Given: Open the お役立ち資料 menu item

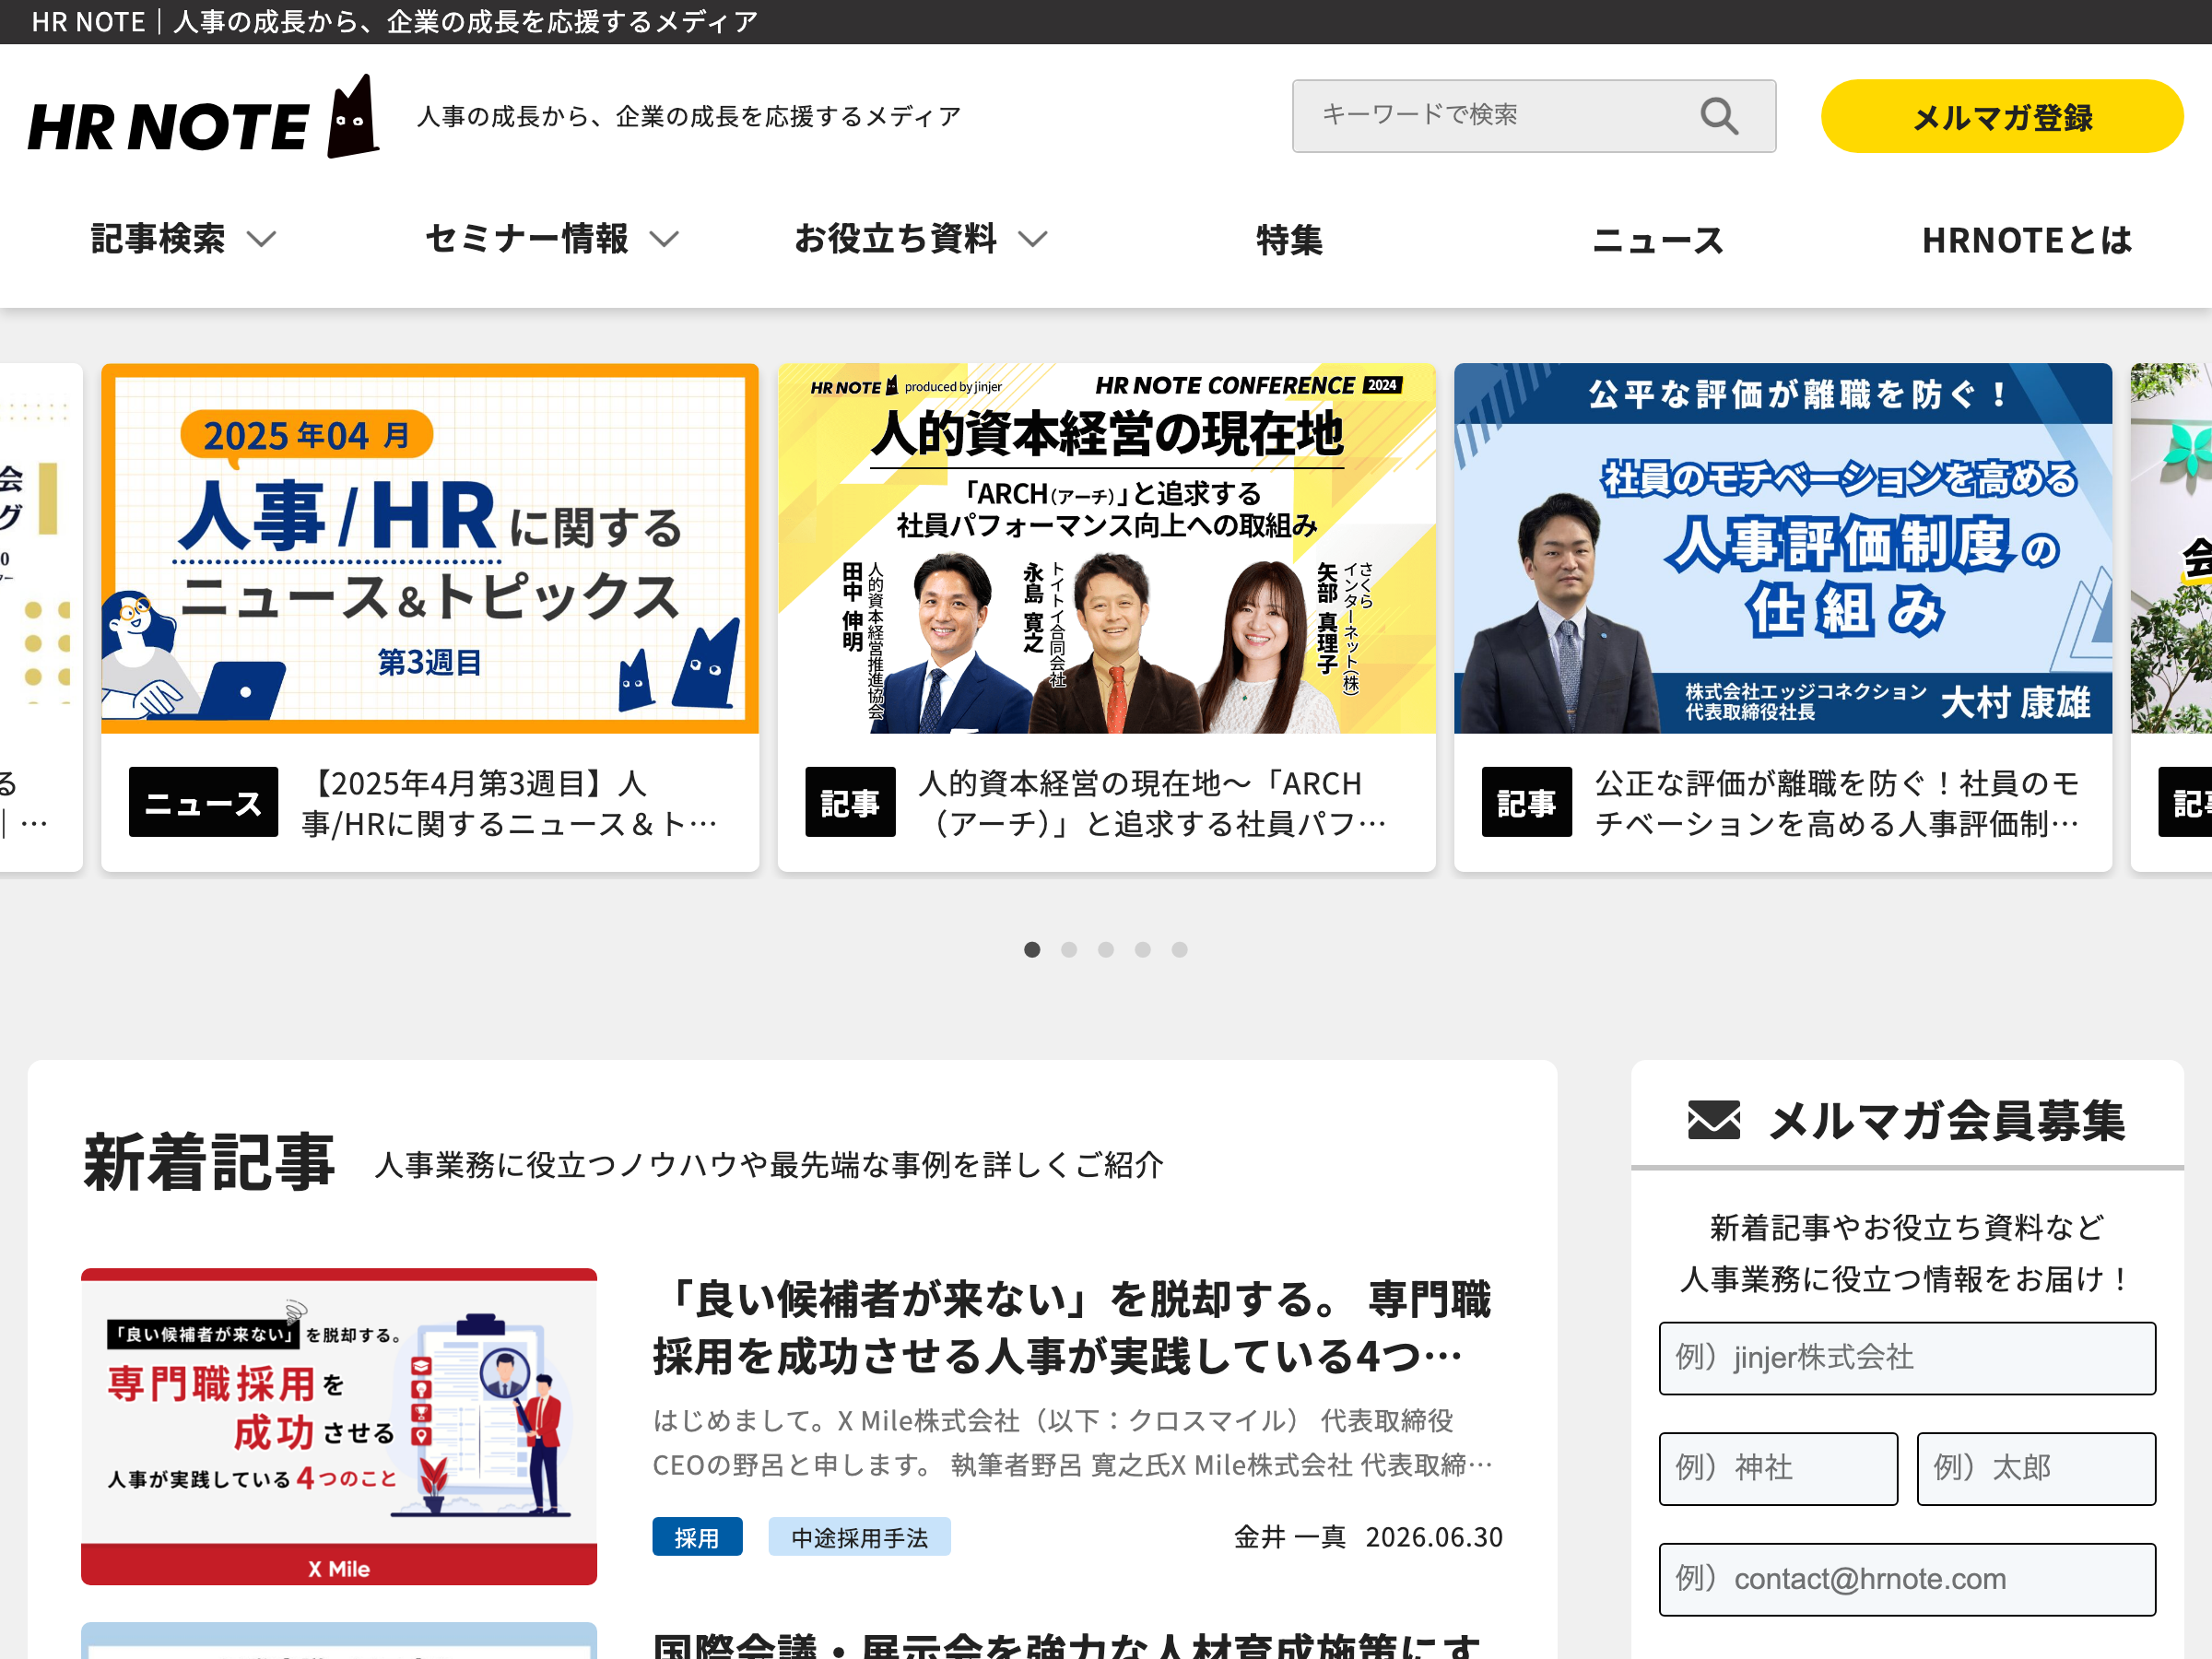Looking at the screenshot, I should (895, 239).
